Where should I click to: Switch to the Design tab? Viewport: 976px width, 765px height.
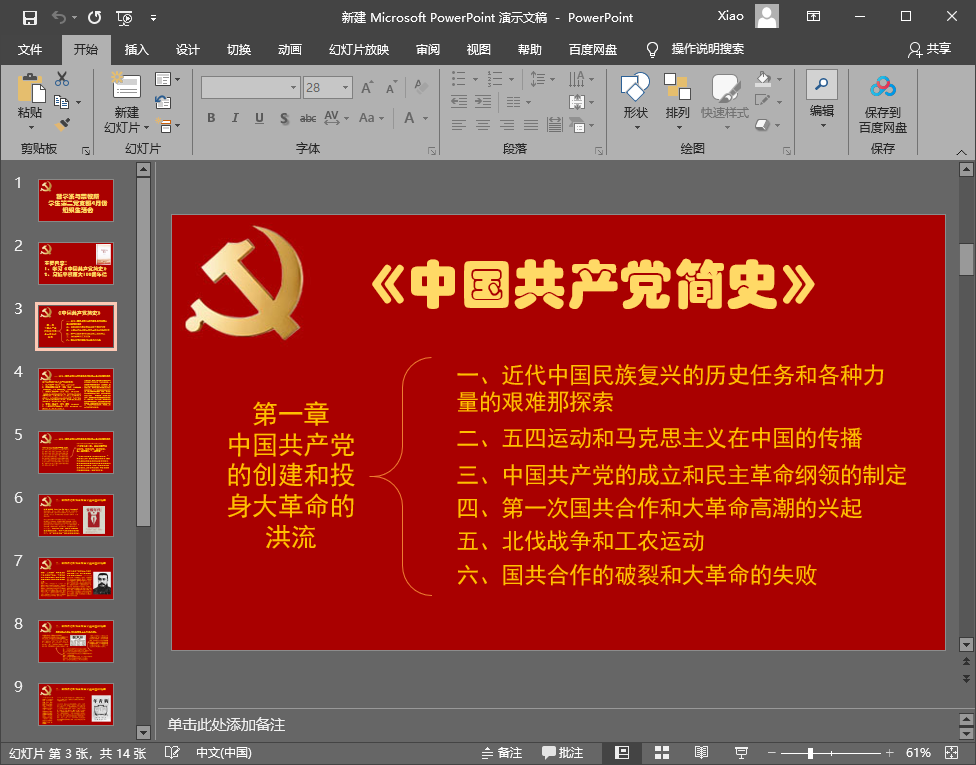point(187,50)
